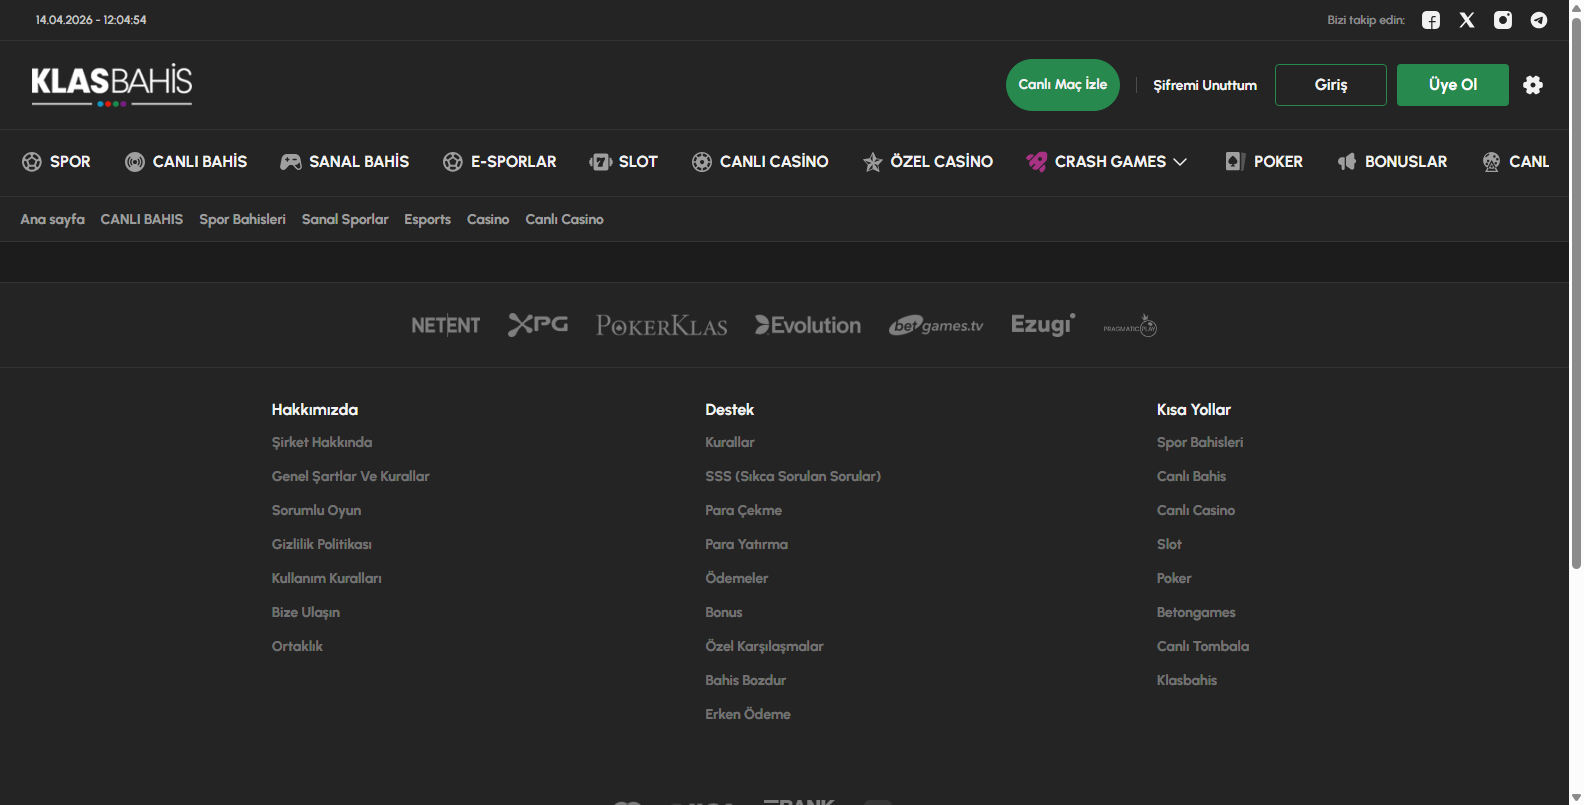Click the Klasbahis logo
This screenshot has height=805, width=1584.
click(x=112, y=84)
